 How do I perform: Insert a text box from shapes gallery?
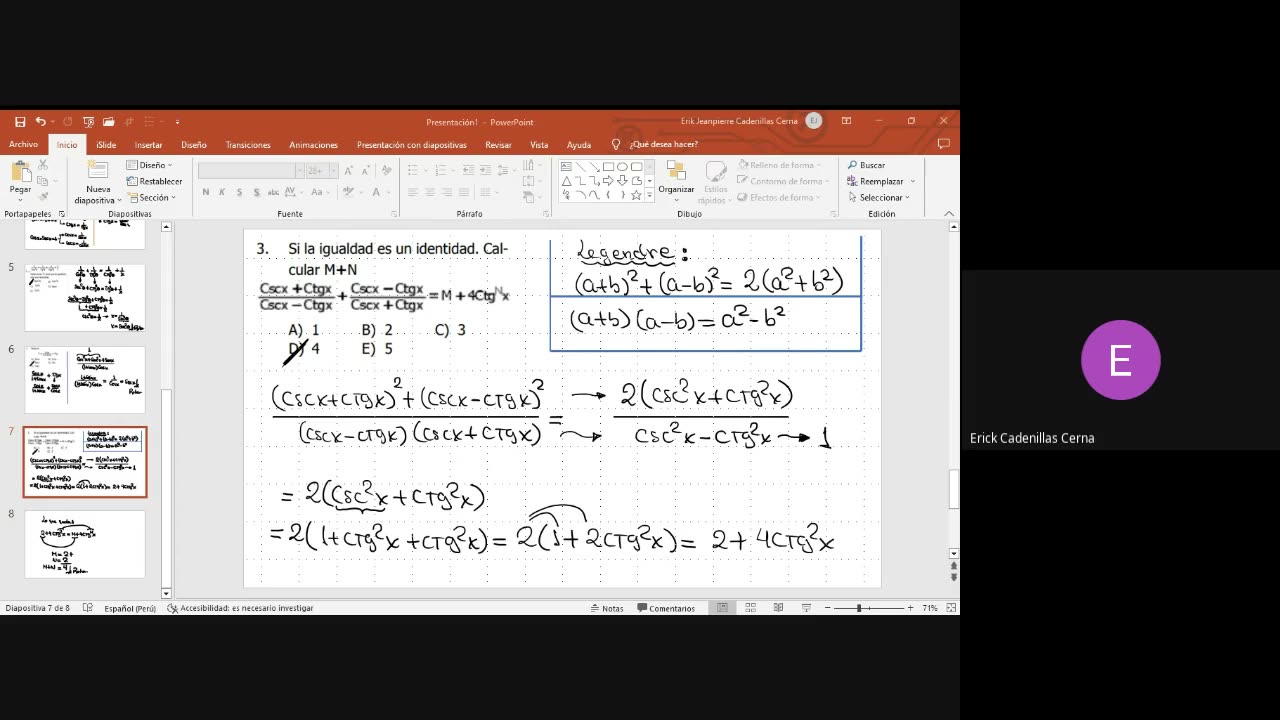tap(566, 166)
